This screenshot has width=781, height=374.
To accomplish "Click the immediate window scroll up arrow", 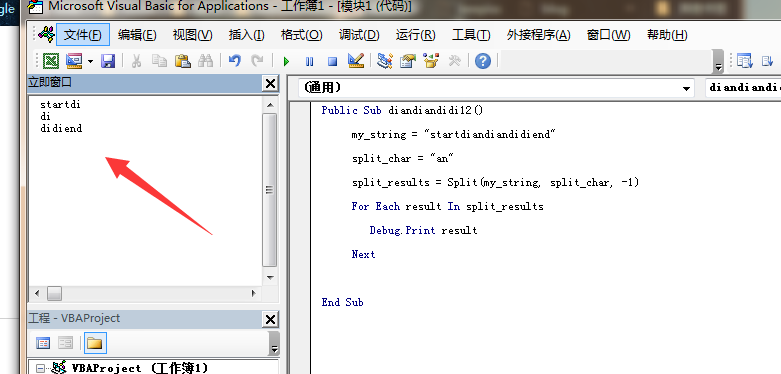I will tap(269, 105).
